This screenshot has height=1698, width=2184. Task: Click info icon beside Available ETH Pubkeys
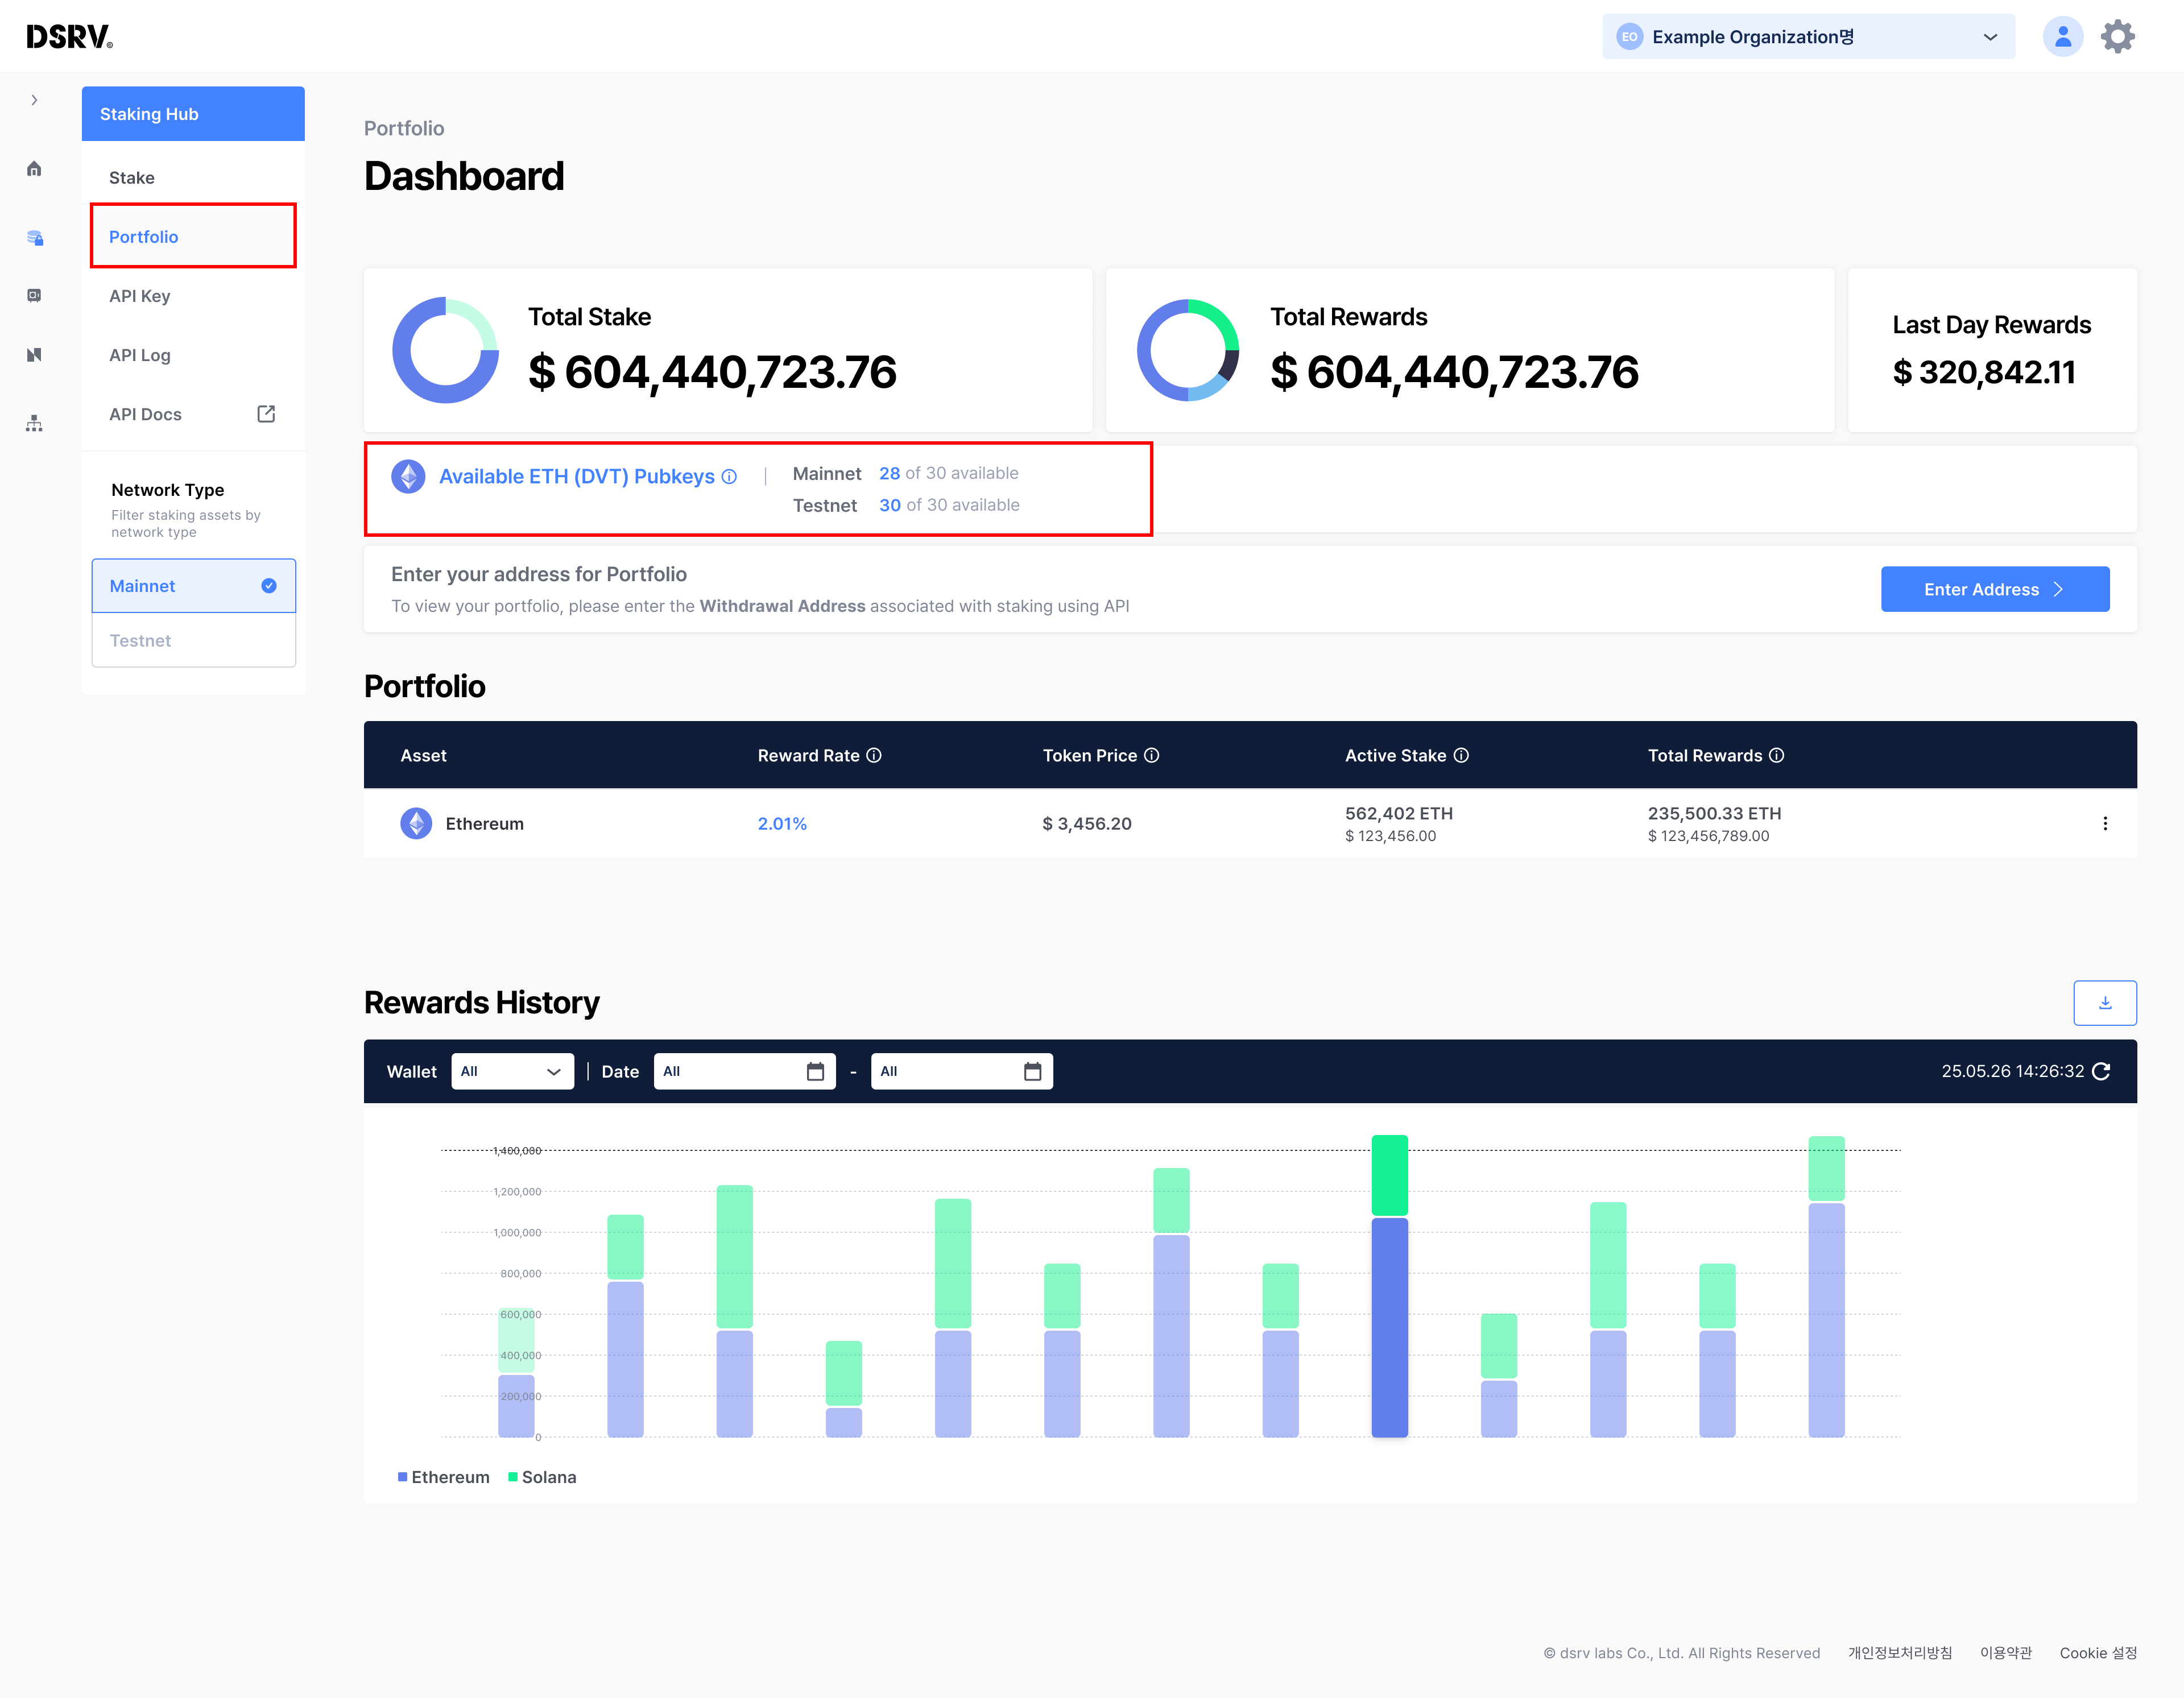point(729,477)
